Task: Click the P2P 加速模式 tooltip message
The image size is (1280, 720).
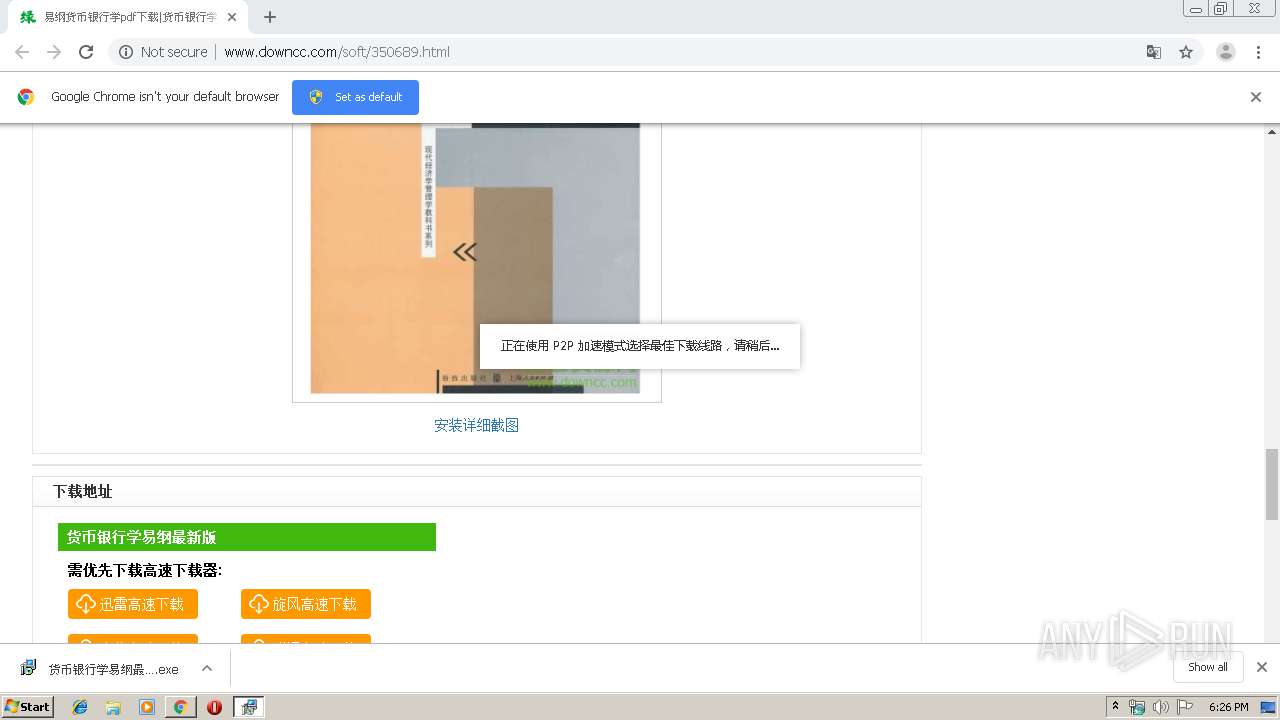Action: click(640, 346)
